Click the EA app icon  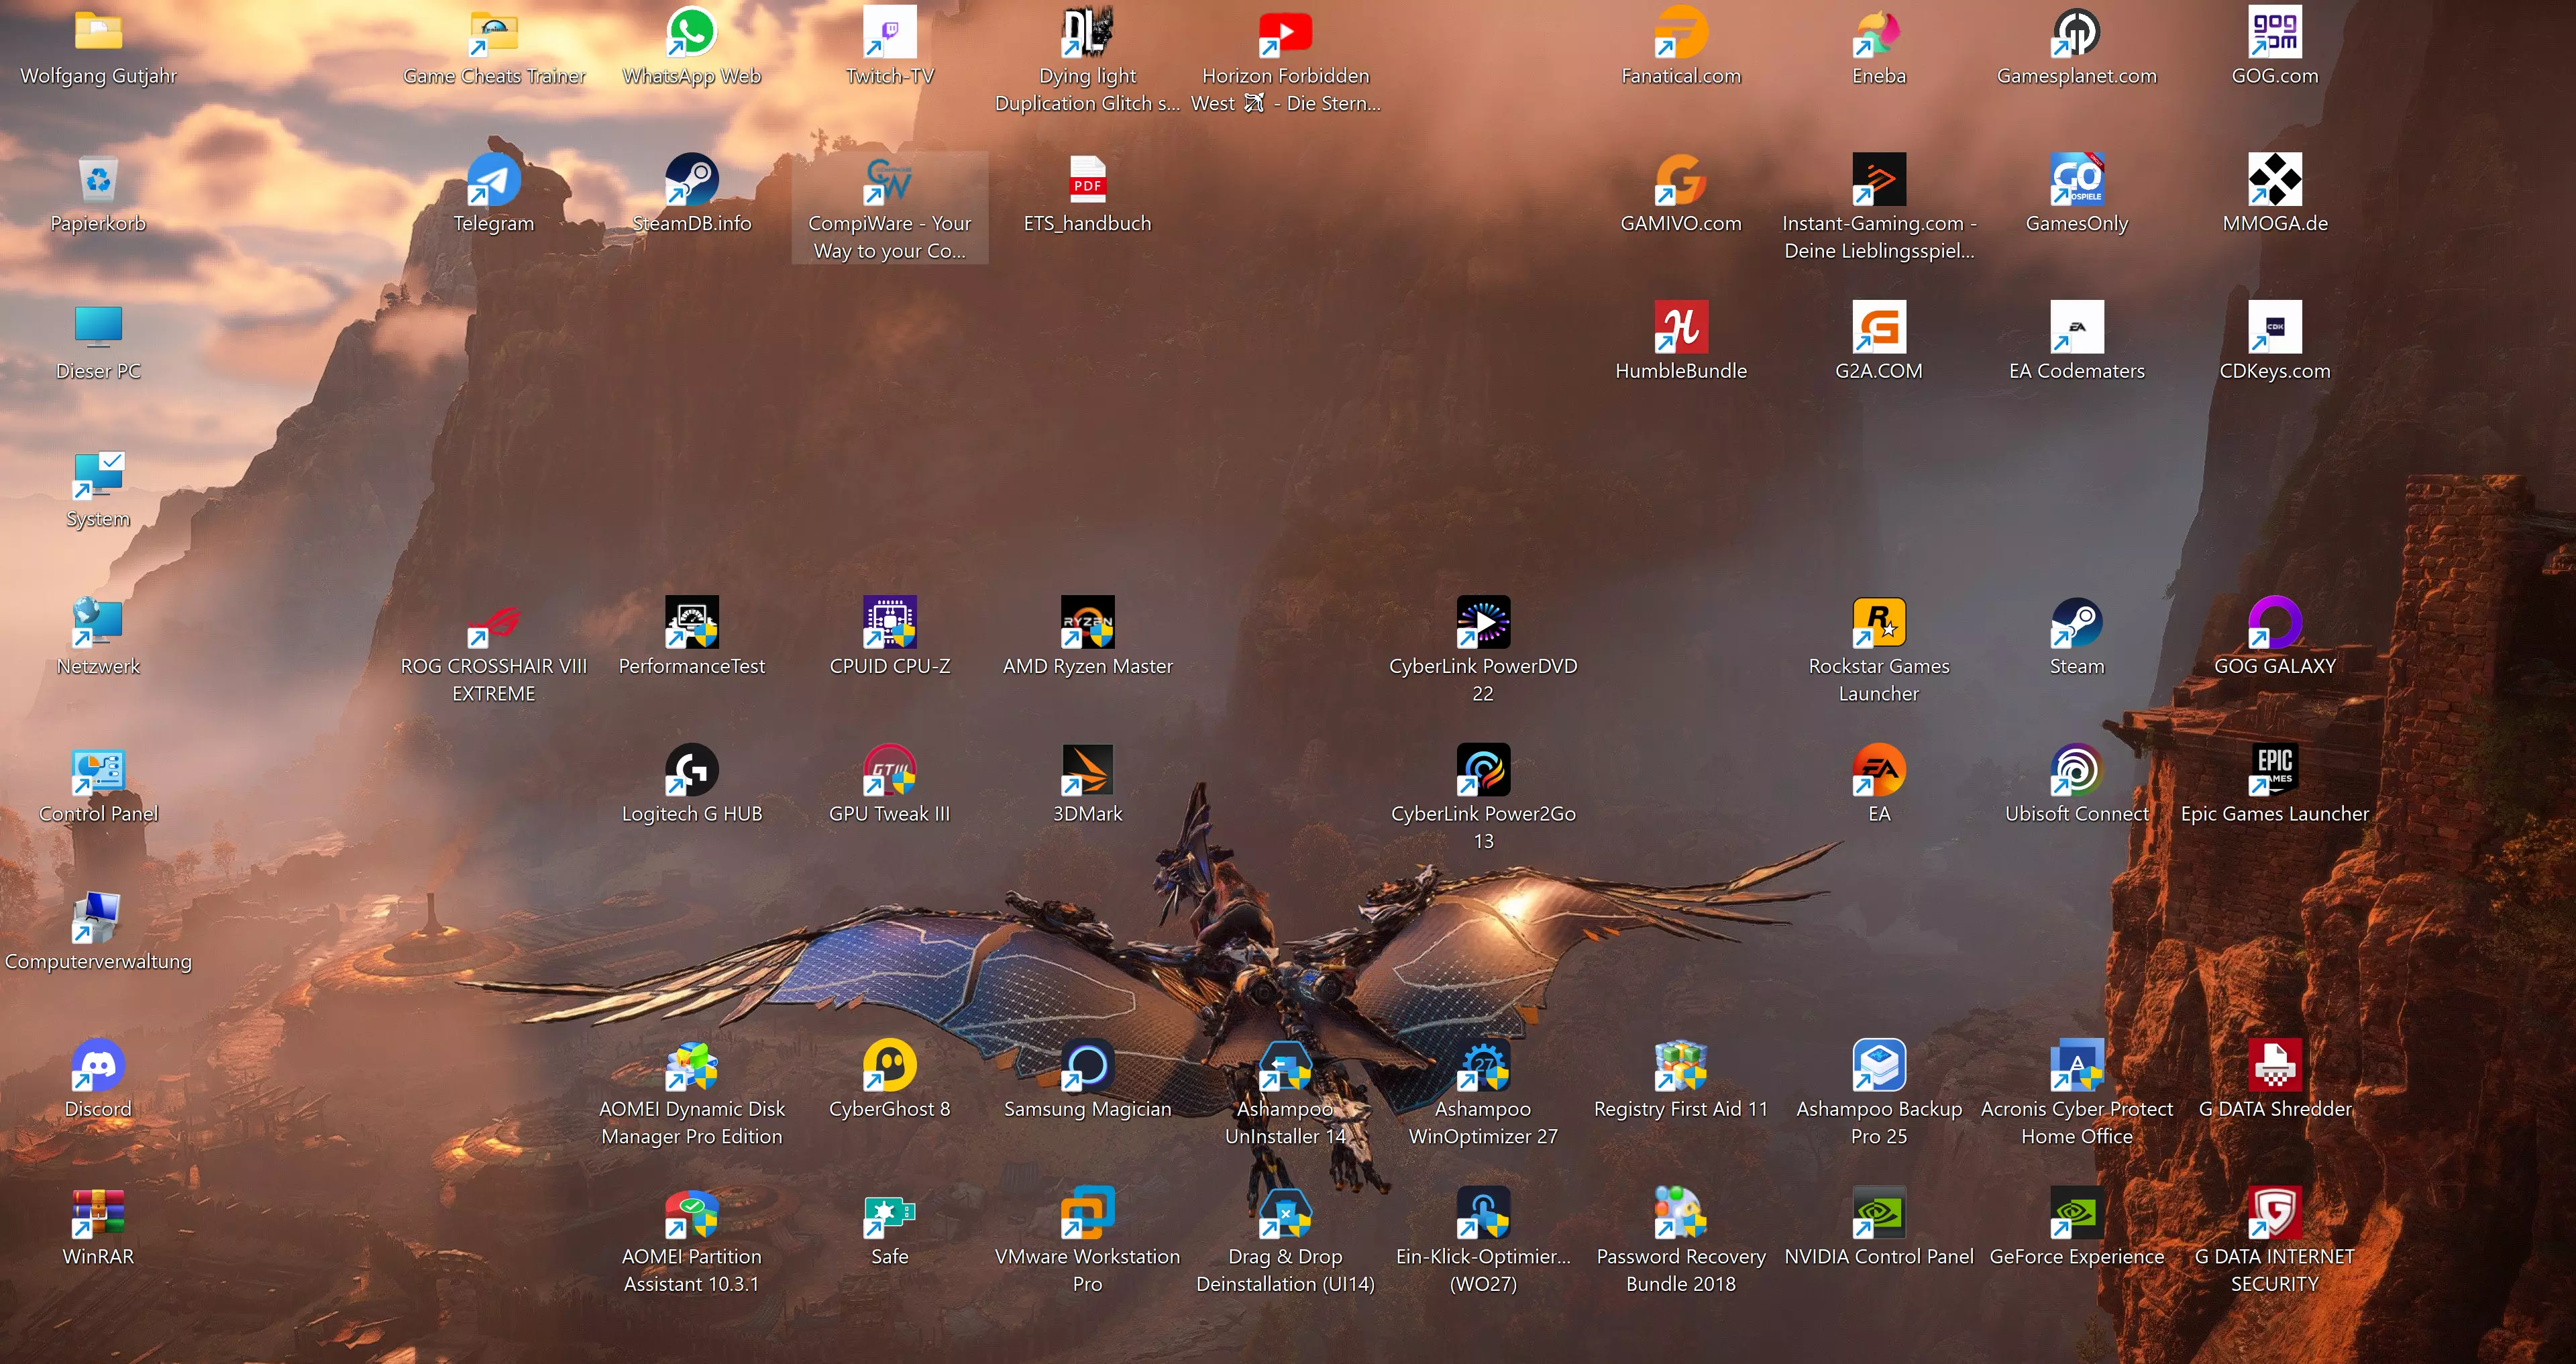coord(1879,770)
